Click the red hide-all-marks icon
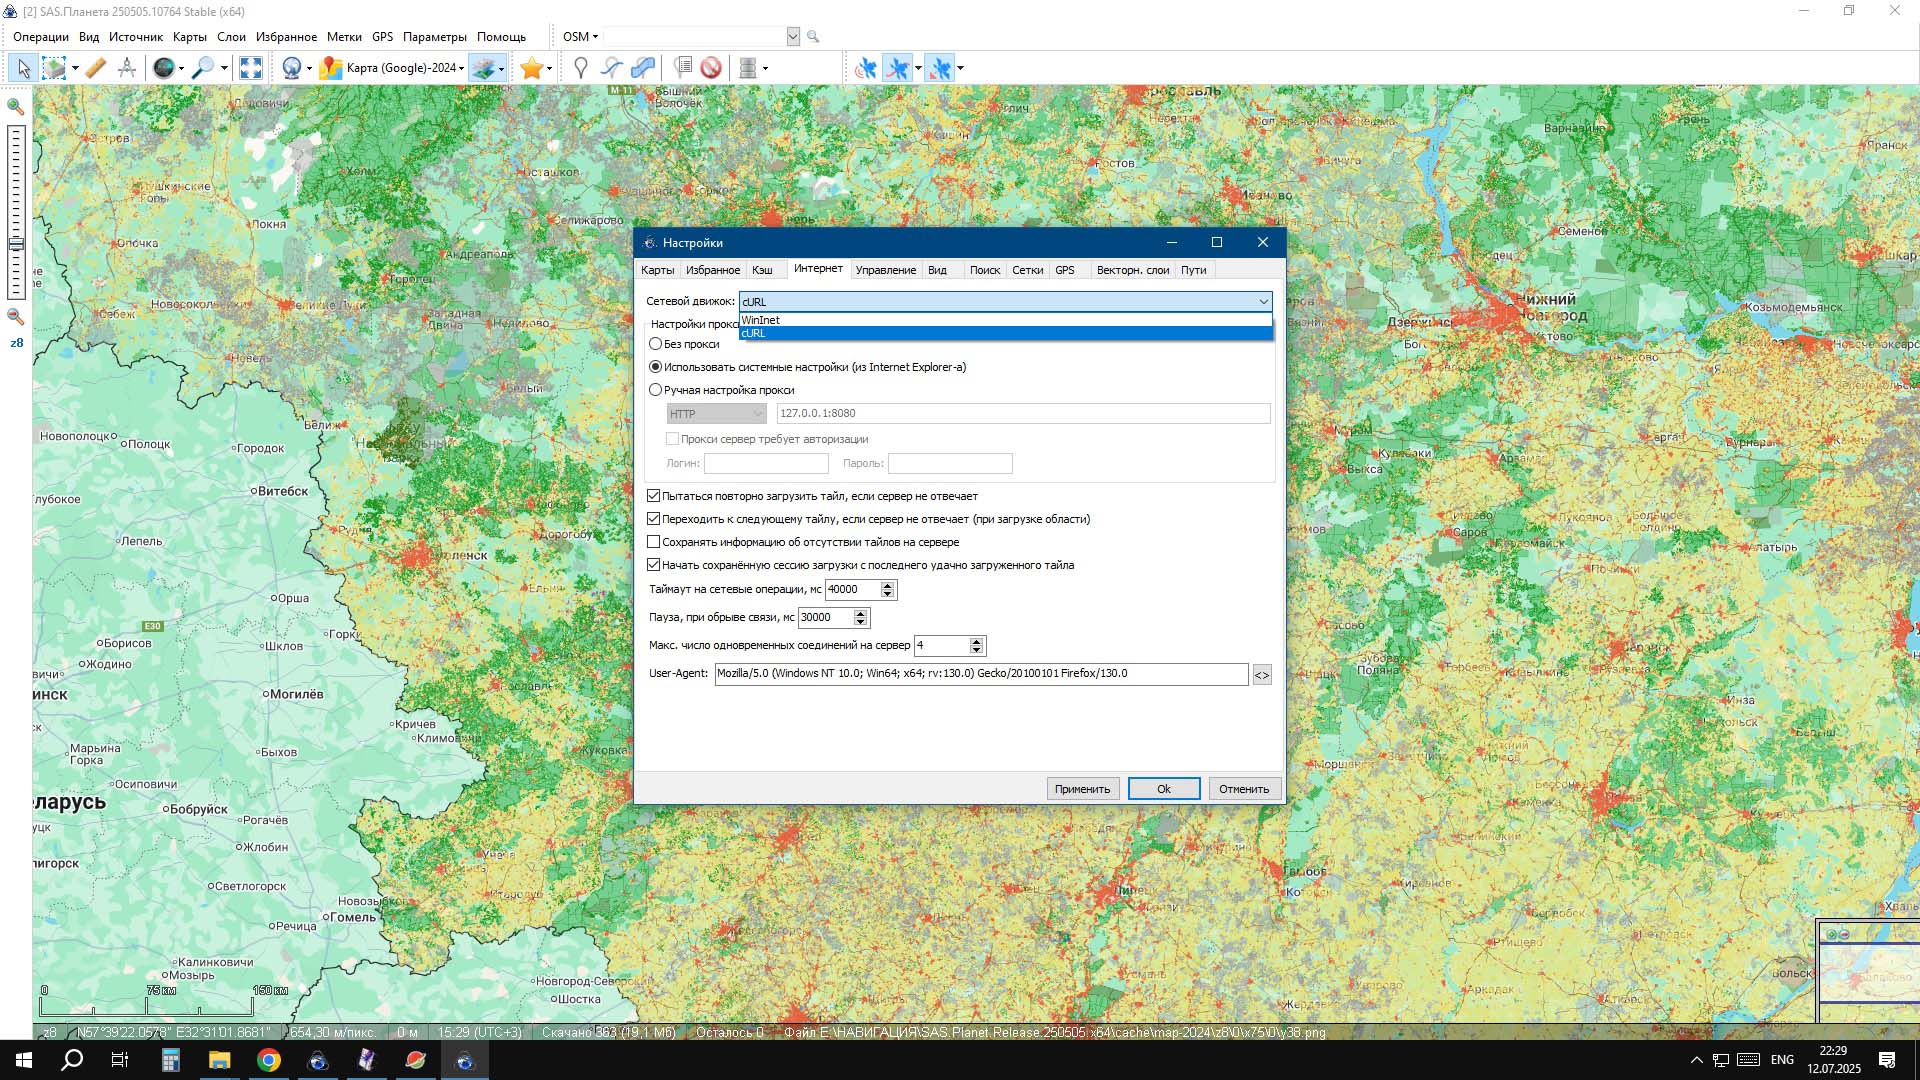Image resolution: width=1920 pixels, height=1080 pixels. 711,68
